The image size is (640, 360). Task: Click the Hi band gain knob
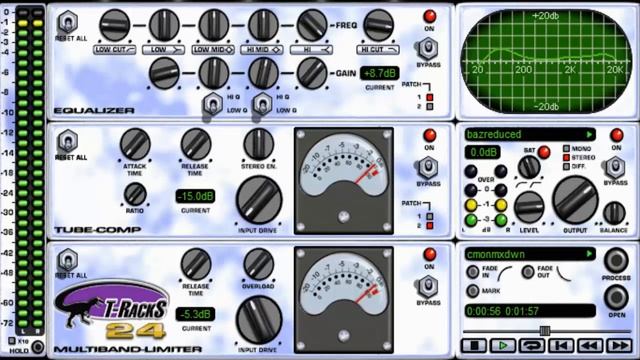312,73
